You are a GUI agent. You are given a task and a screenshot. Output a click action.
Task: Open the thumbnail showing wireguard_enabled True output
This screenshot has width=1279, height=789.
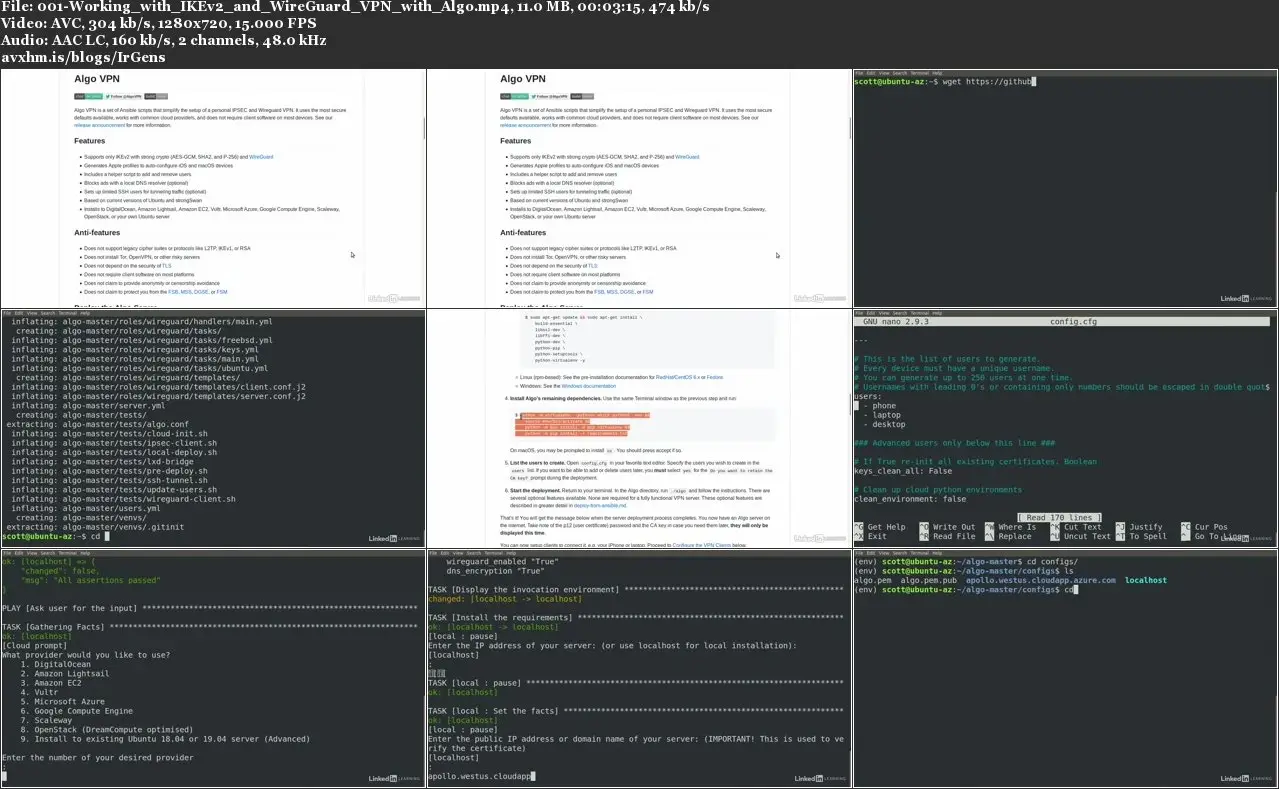(x=639, y=668)
